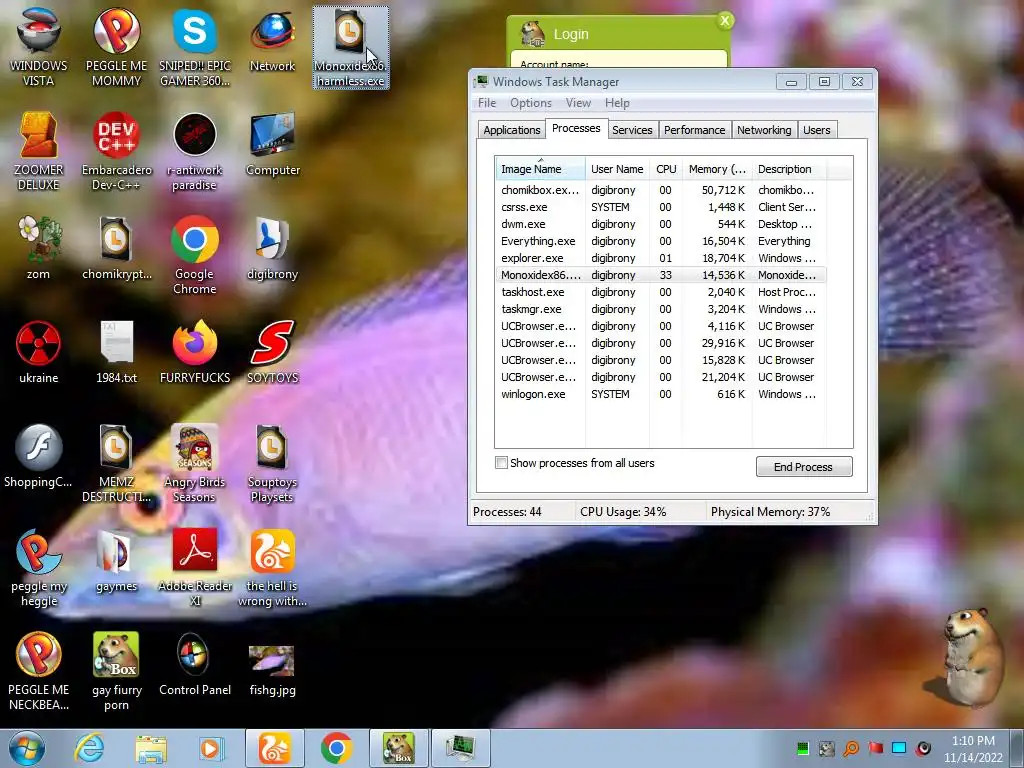This screenshot has height=768, width=1024.
Task: Select the Monoxidex86 harmless.exe desktop icon
Action: pos(351,47)
